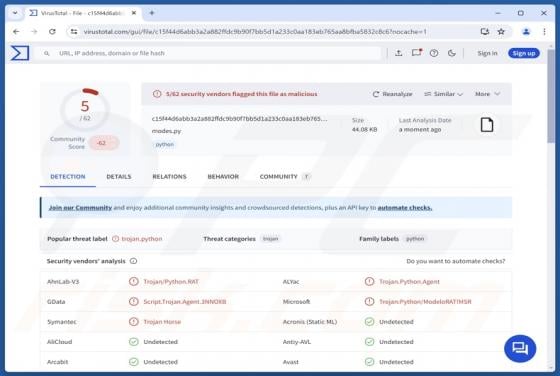Click the trojan.python threat label text
Screen dimensions: 560x376
(142, 239)
